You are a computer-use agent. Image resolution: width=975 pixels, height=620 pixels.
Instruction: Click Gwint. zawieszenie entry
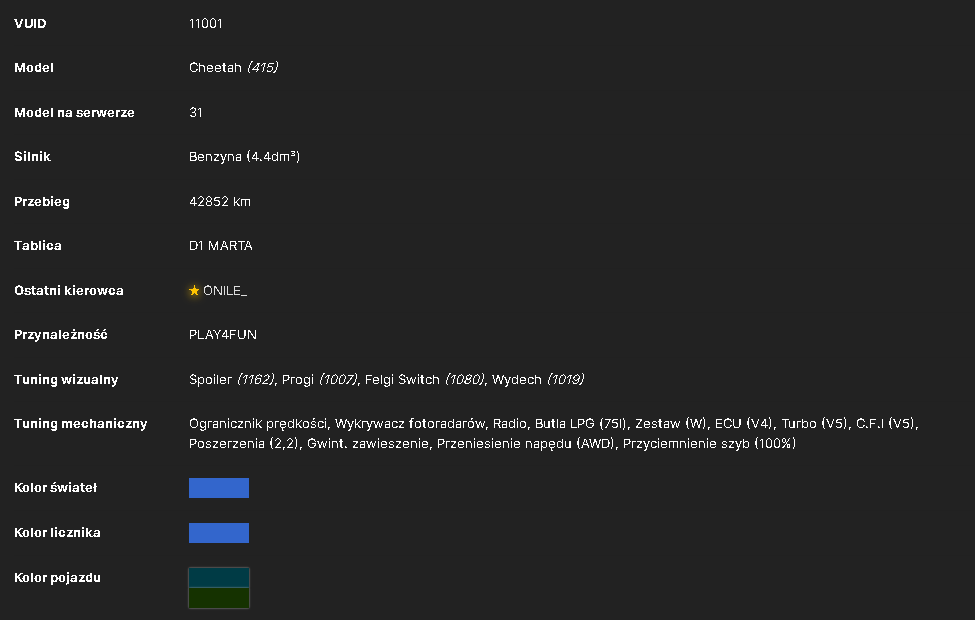(368, 444)
